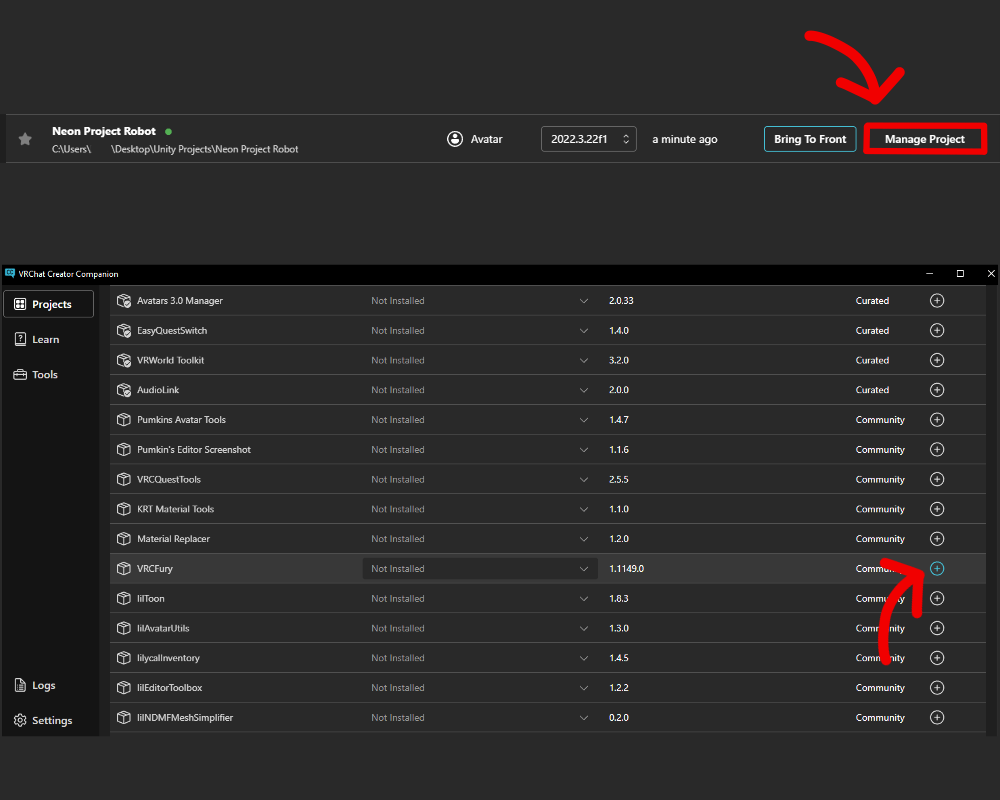Expand version dropdown for lilEditorToolbox
1000x800 pixels.
tap(584, 688)
